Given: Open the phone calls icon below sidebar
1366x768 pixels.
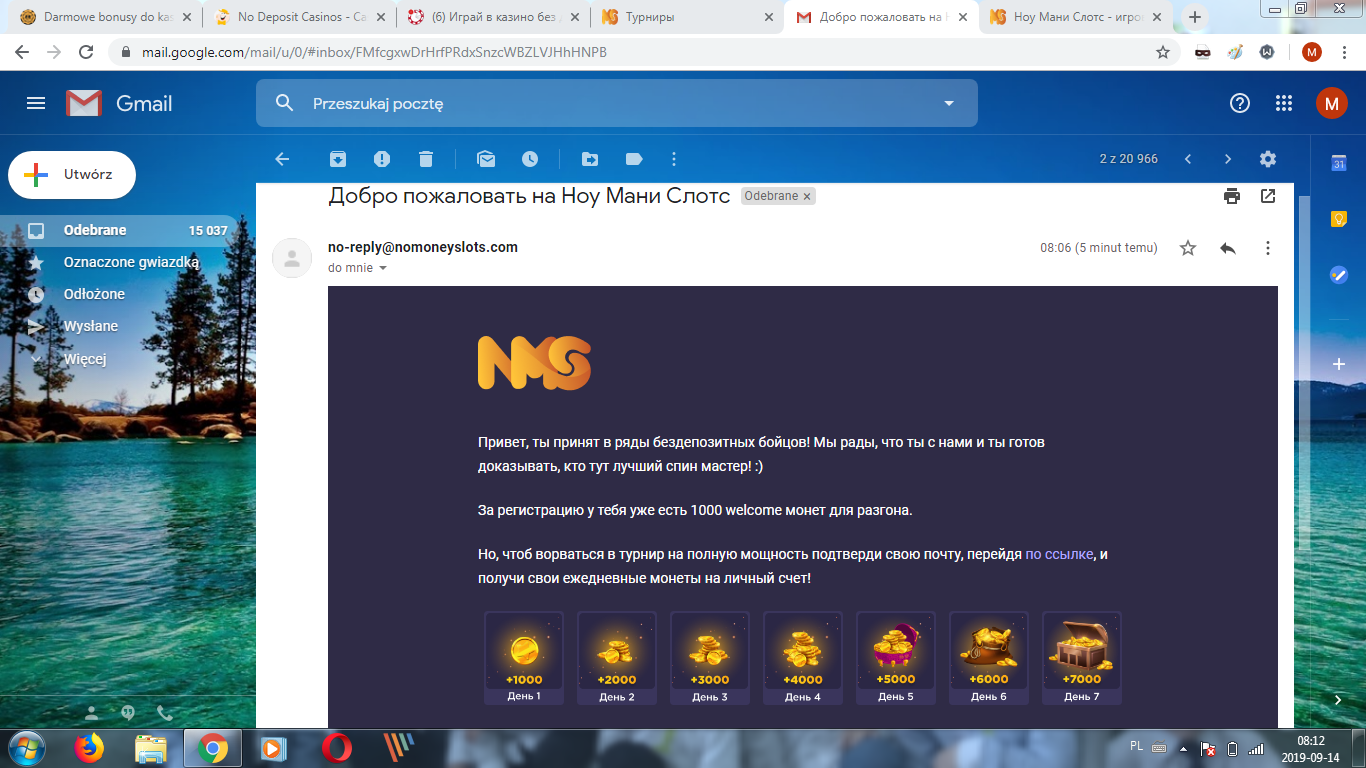Looking at the screenshot, I should pyautogui.click(x=165, y=713).
